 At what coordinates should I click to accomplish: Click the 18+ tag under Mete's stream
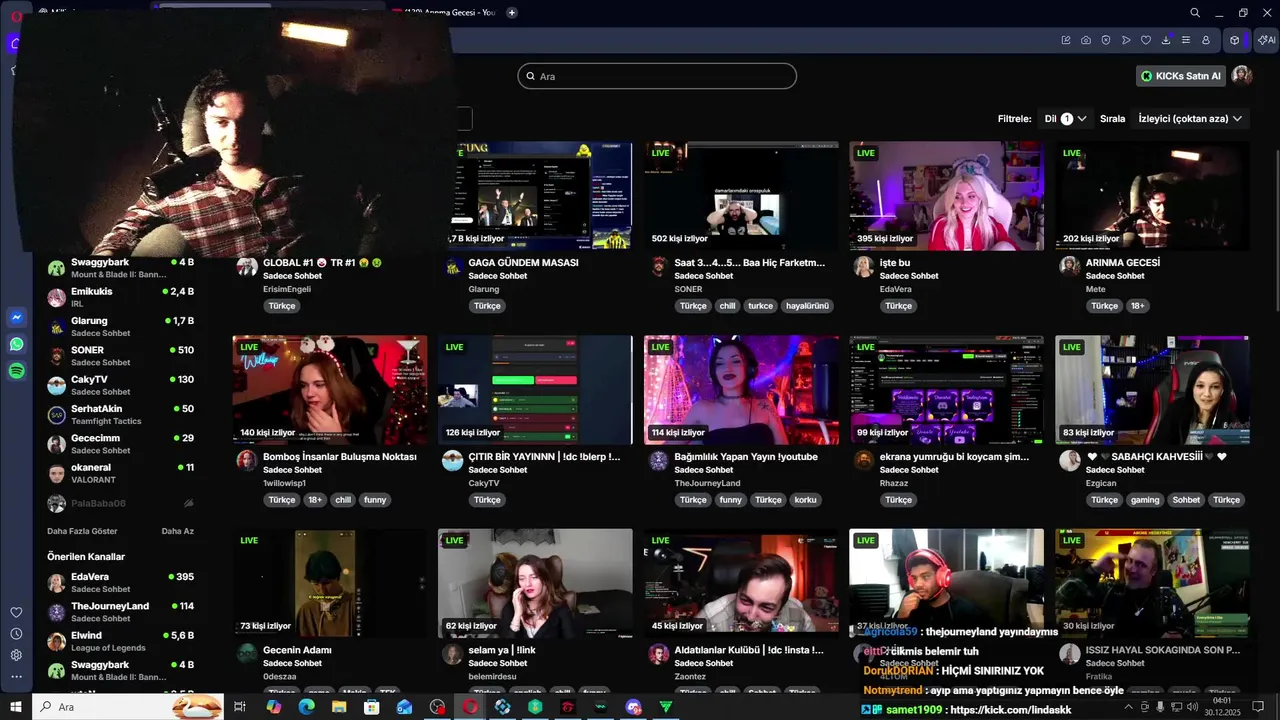1138,306
